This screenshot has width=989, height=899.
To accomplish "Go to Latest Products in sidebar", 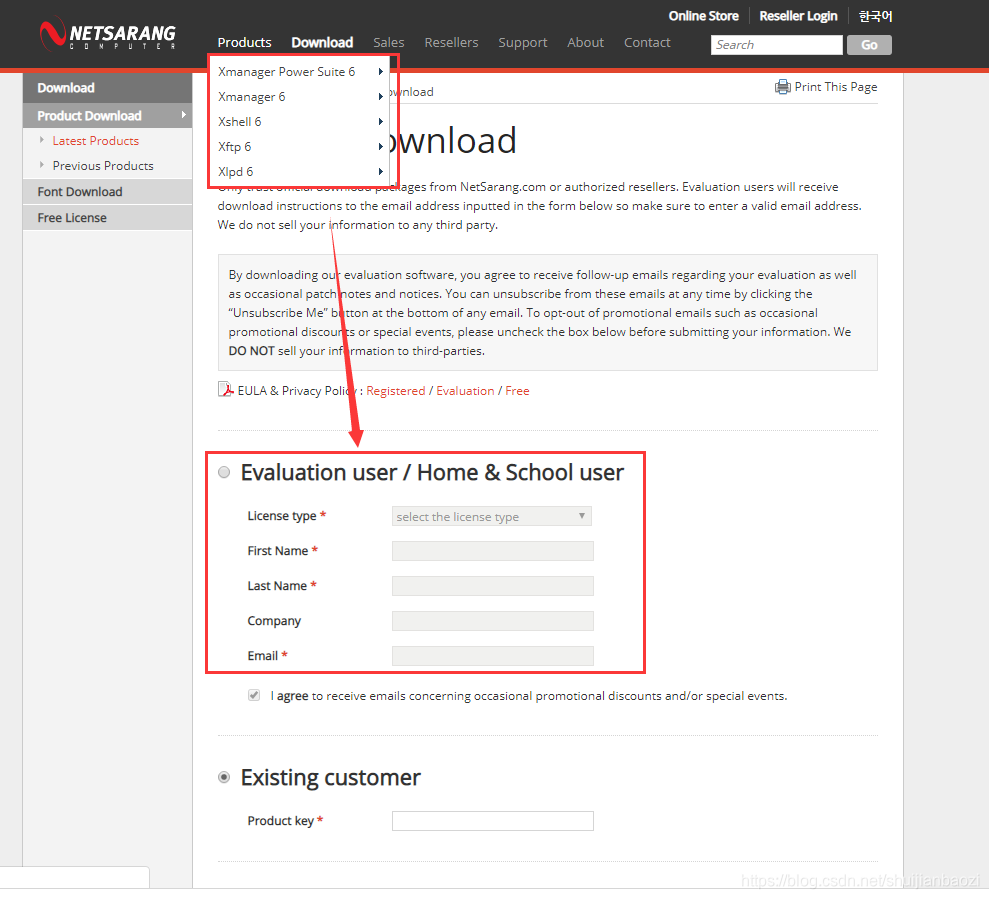I will 96,141.
